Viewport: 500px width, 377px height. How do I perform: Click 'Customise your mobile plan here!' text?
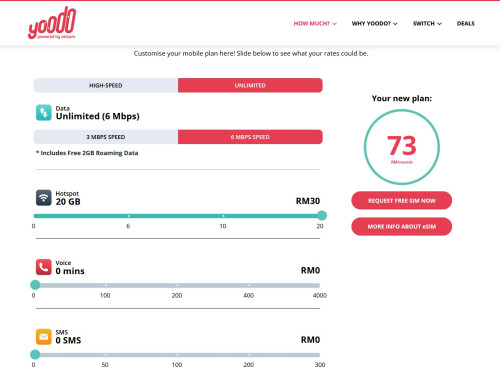coord(185,53)
